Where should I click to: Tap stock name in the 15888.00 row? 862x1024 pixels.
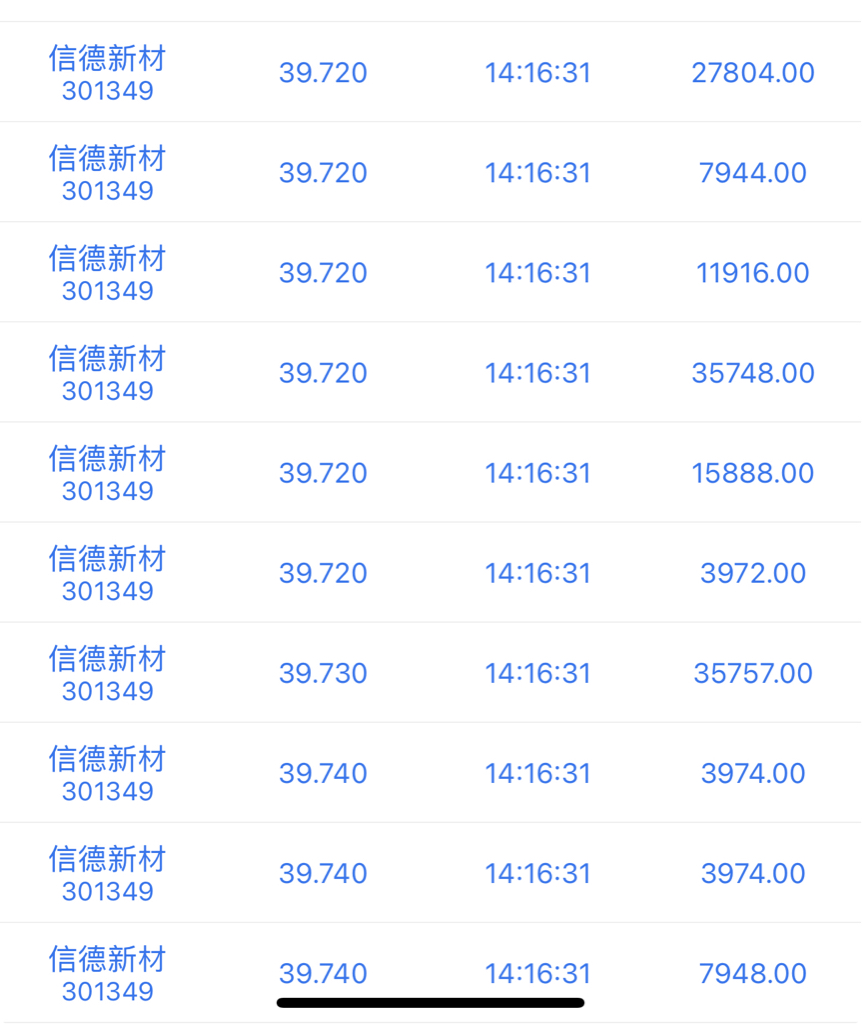click(x=108, y=459)
